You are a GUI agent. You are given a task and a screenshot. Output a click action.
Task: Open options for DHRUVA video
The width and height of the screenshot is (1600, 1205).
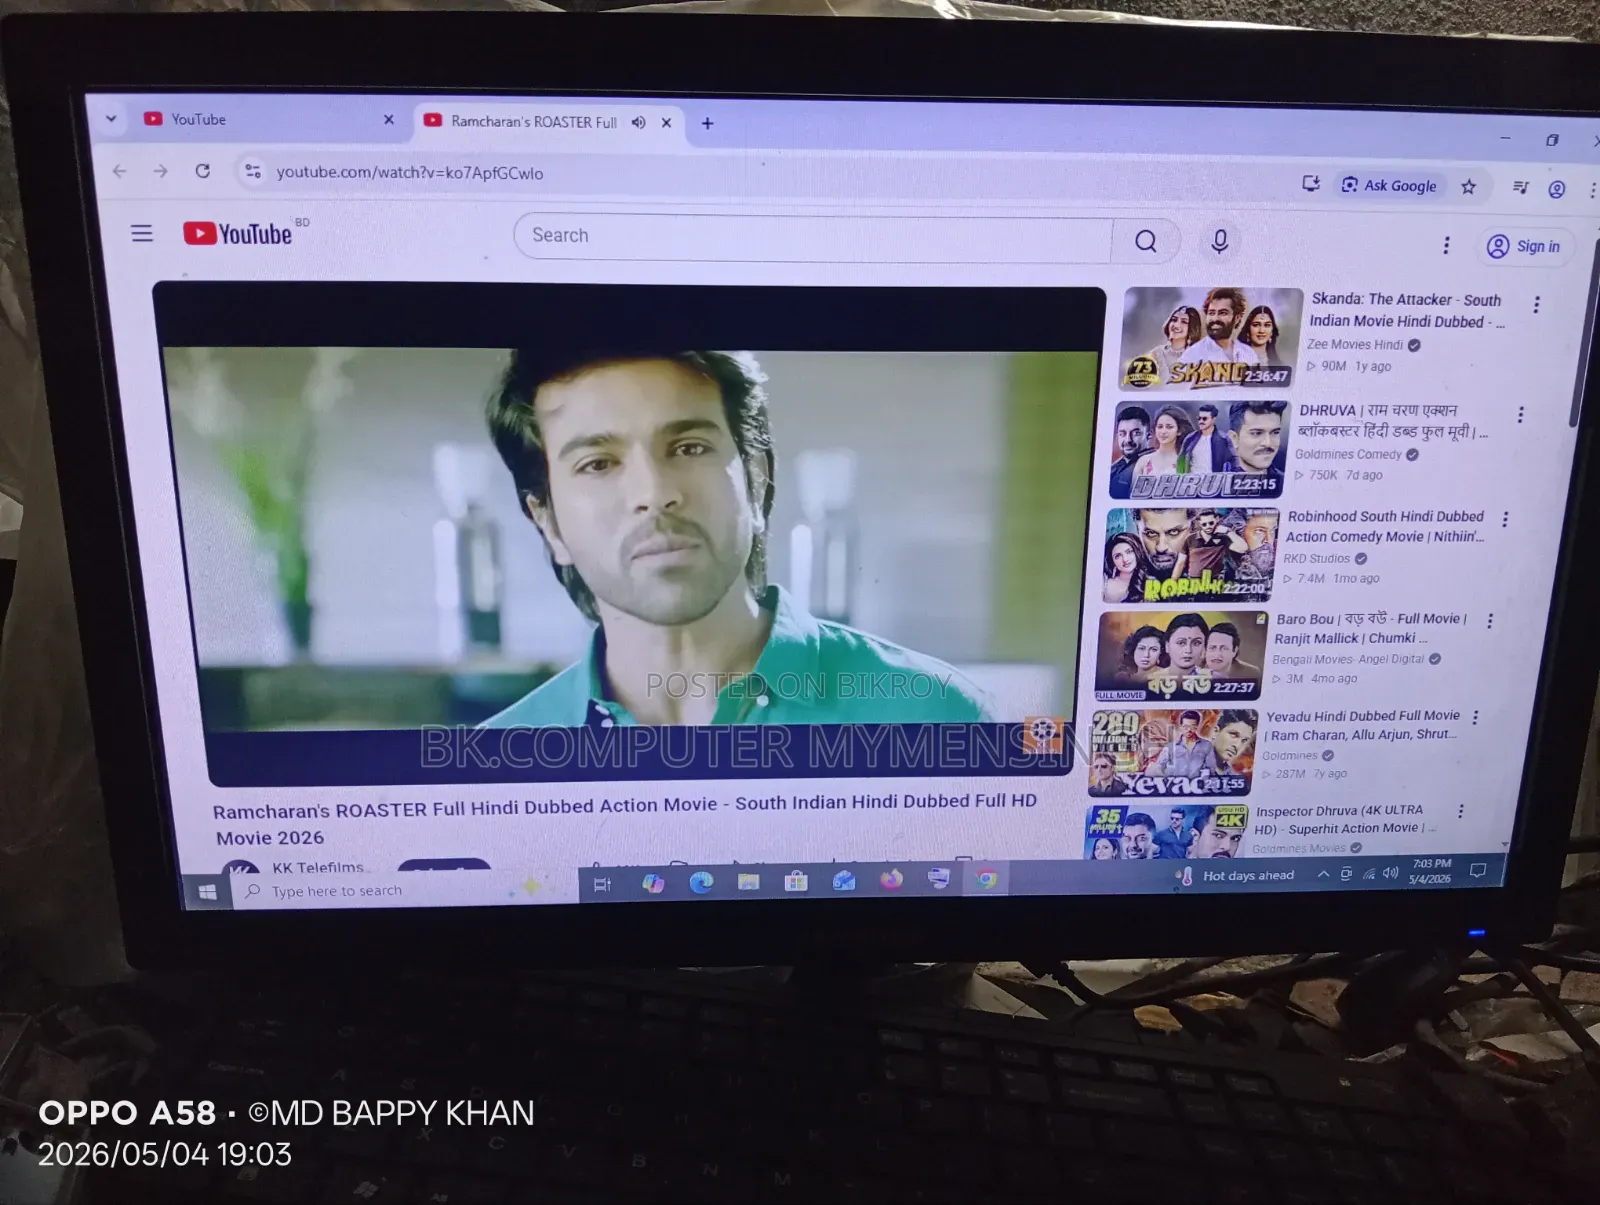pyautogui.click(x=1521, y=415)
